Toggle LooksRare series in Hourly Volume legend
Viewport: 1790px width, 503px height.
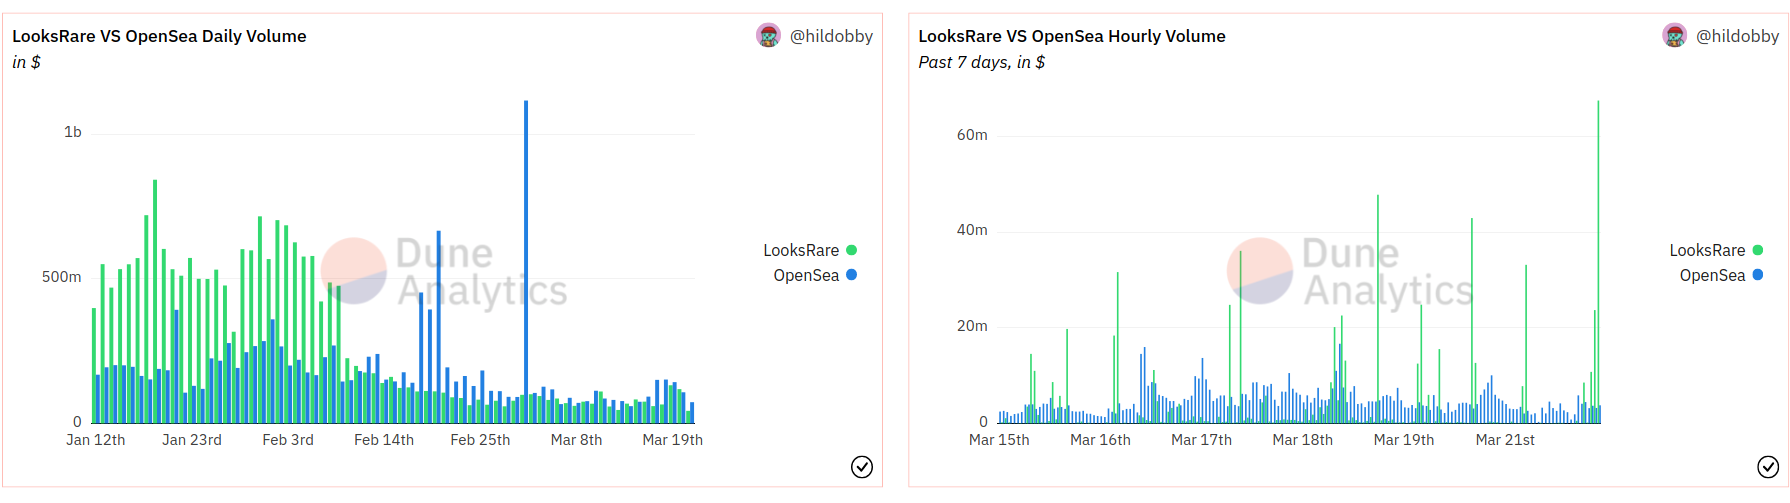click(1716, 250)
